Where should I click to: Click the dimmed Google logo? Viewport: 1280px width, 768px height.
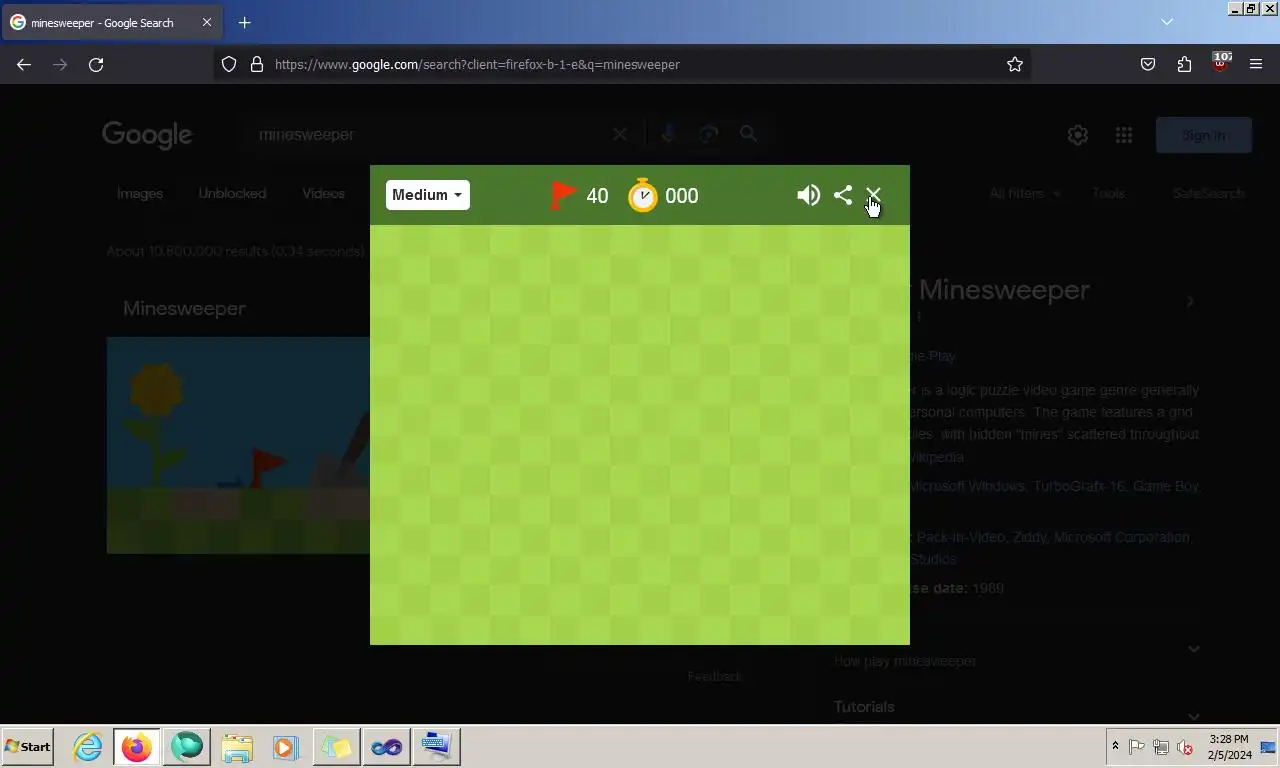[147, 135]
